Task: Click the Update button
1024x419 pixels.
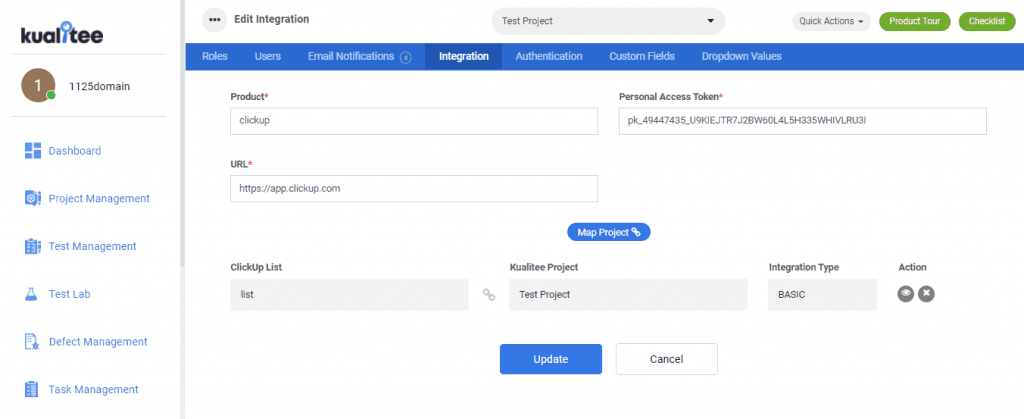Action: click(x=551, y=359)
